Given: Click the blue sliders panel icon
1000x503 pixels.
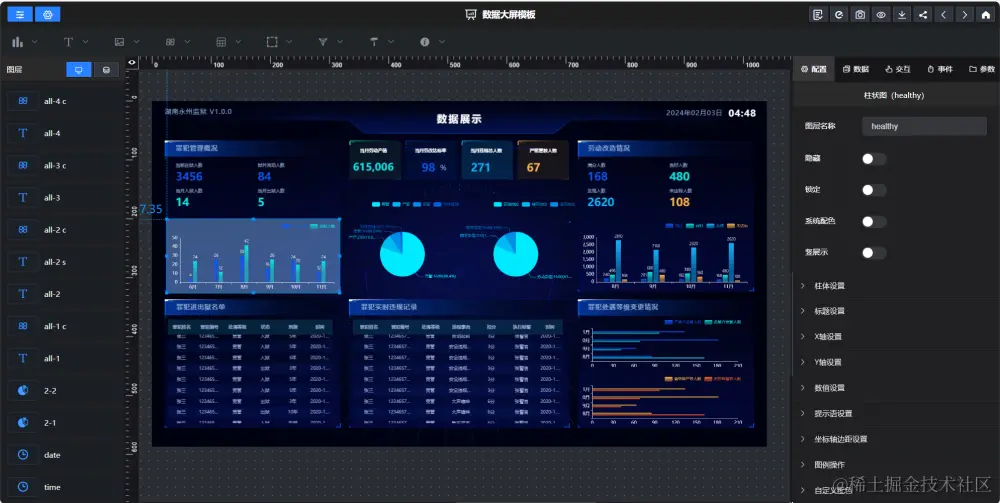Looking at the screenshot, I should point(20,14).
